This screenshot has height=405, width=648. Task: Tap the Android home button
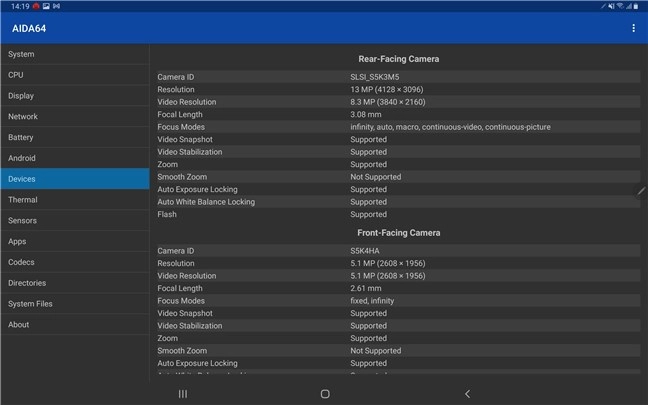pyautogui.click(x=325, y=394)
